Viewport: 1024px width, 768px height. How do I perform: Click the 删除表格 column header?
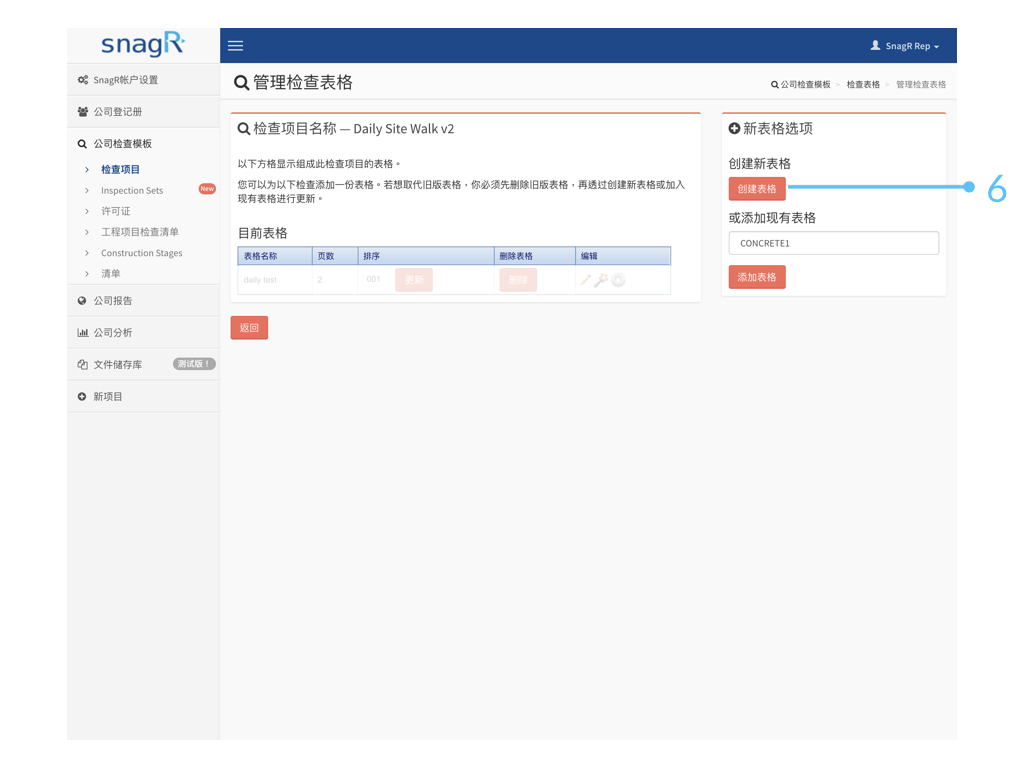(x=535, y=256)
